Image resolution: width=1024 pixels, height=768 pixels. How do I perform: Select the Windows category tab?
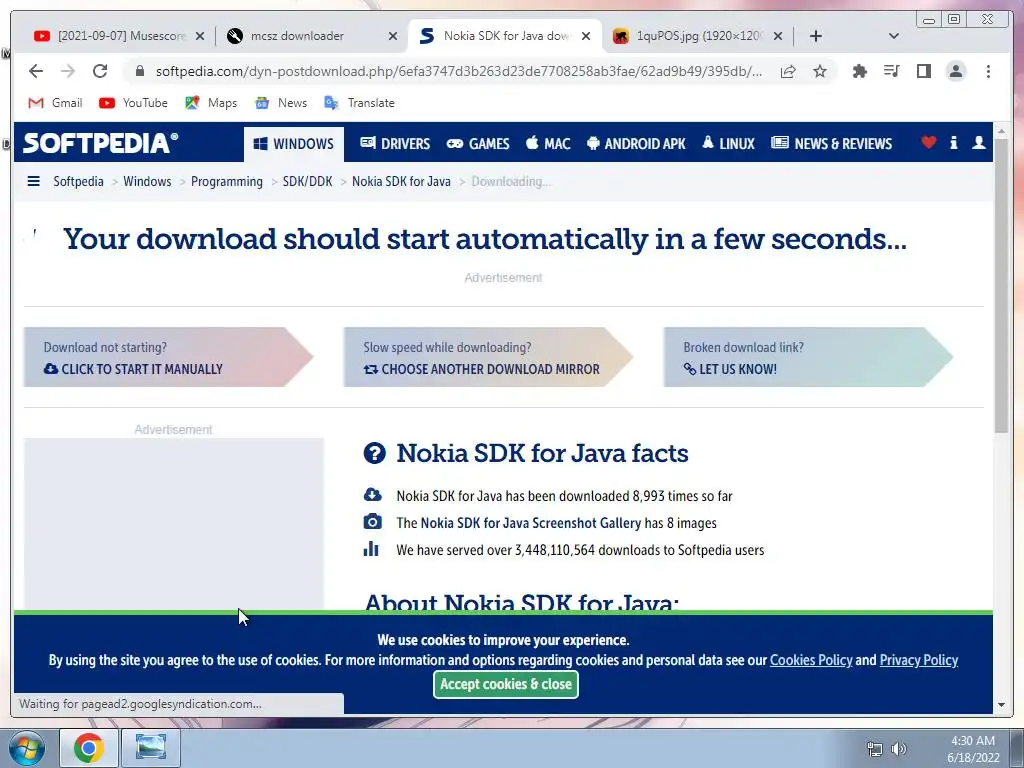click(294, 144)
